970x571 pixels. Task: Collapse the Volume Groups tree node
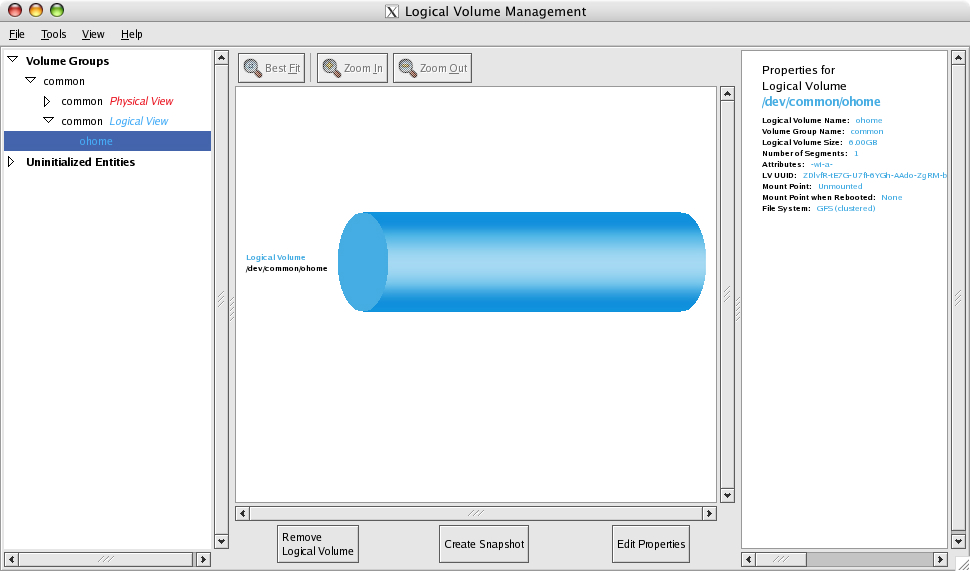12,60
